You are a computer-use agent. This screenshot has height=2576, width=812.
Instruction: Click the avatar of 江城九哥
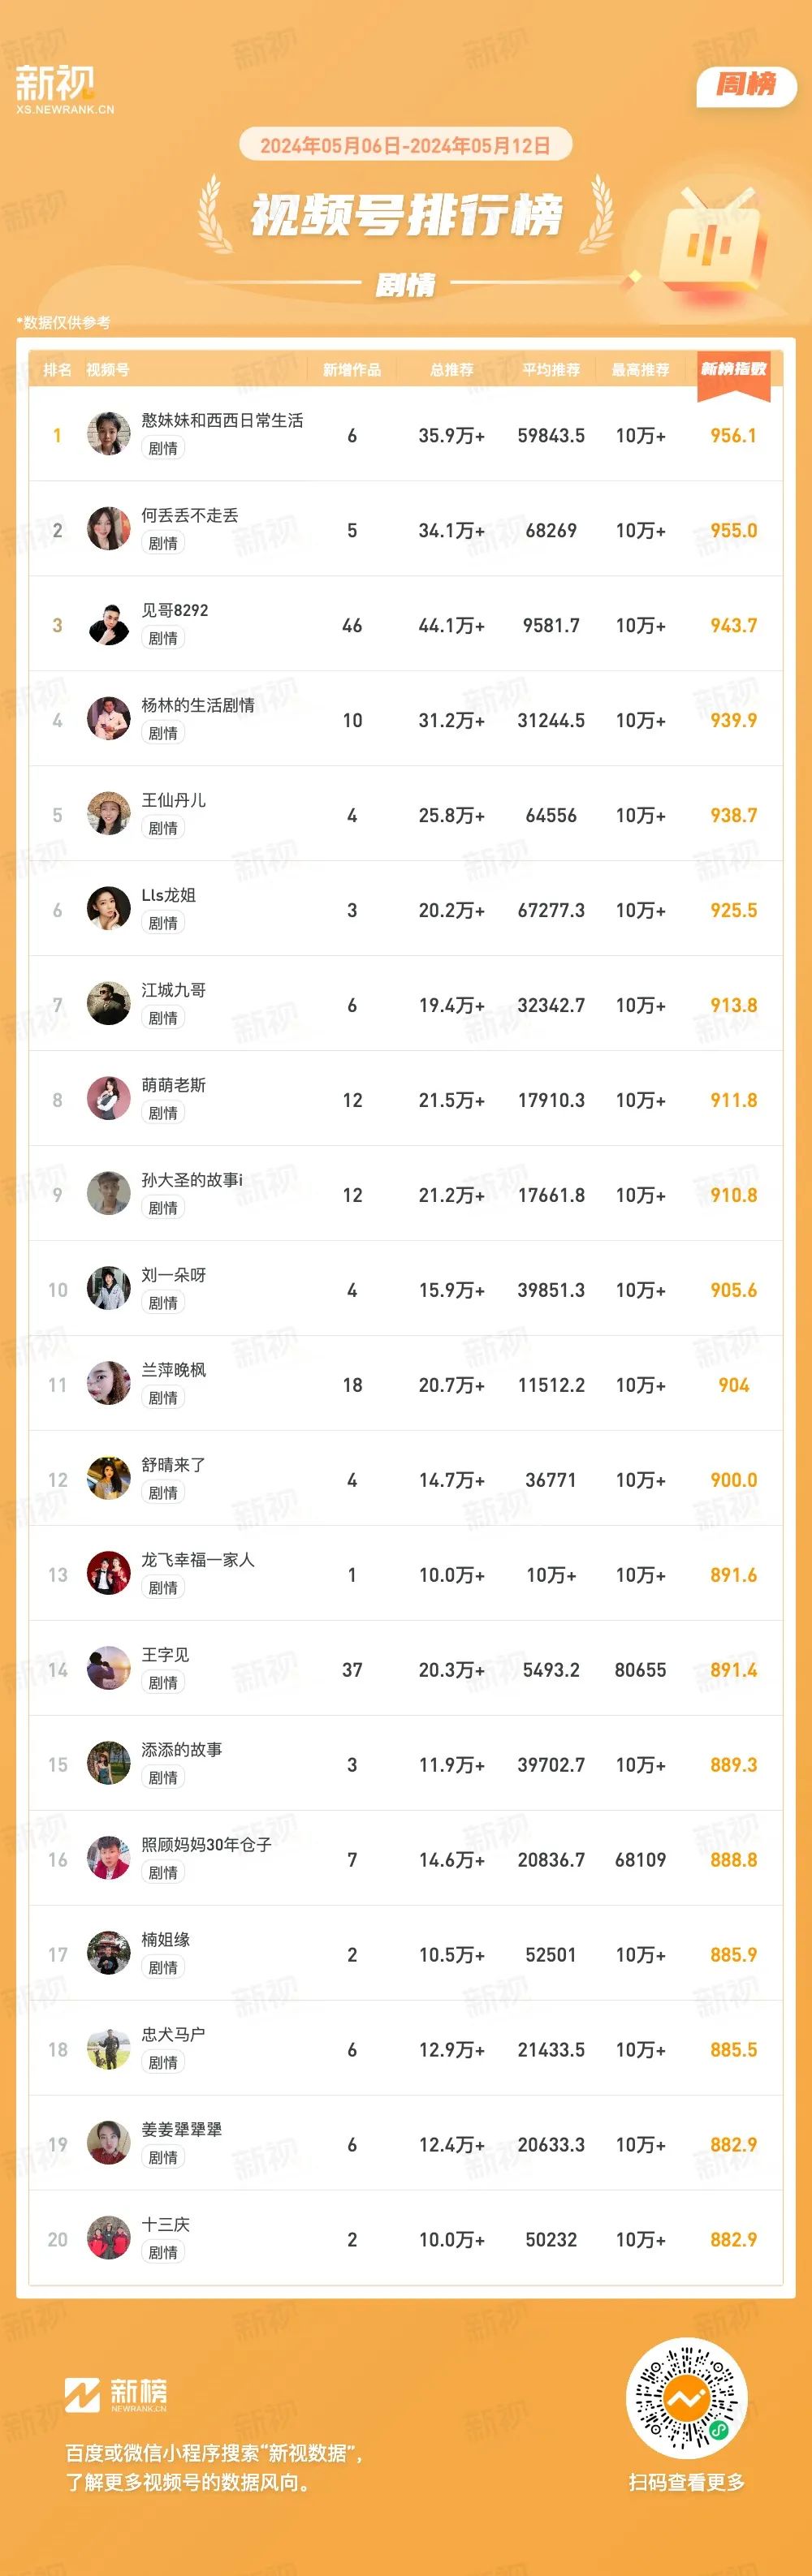[x=109, y=1004]
